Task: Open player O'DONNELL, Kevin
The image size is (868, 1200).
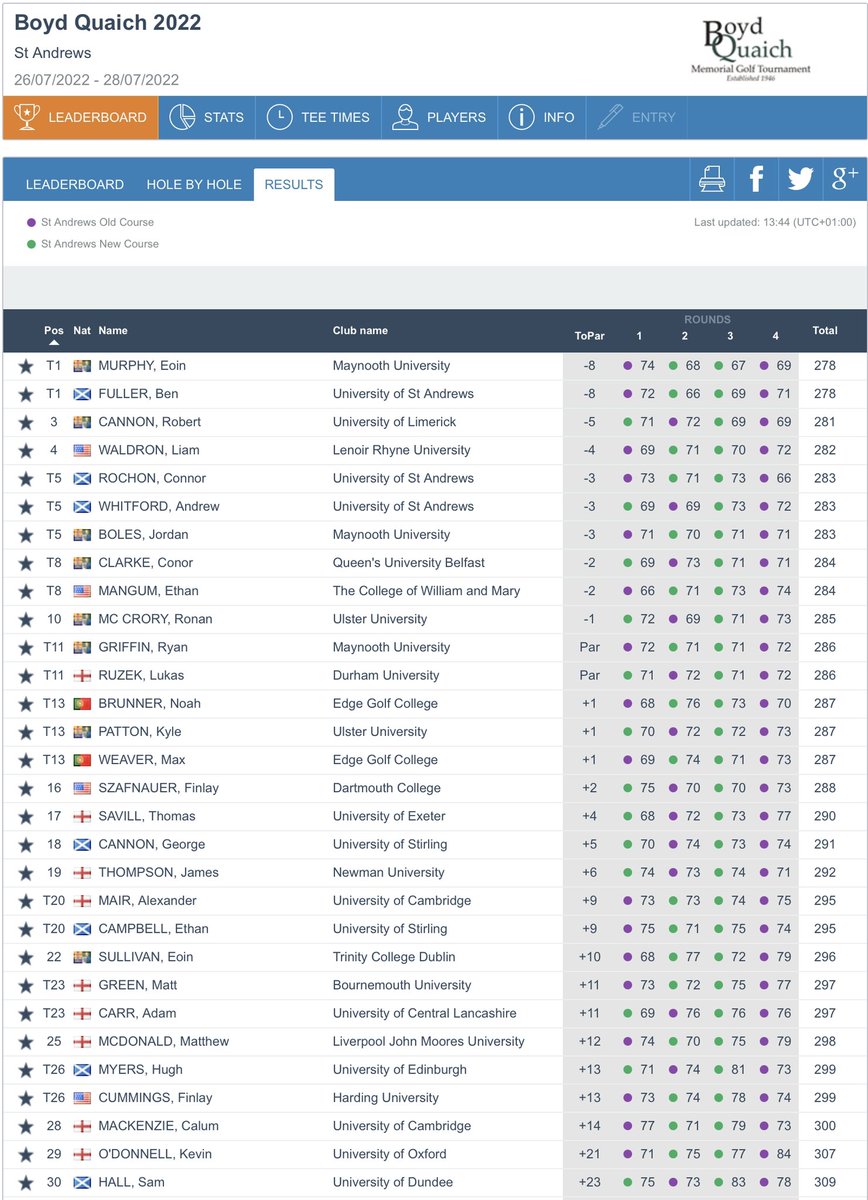Action: point(155,1154)
